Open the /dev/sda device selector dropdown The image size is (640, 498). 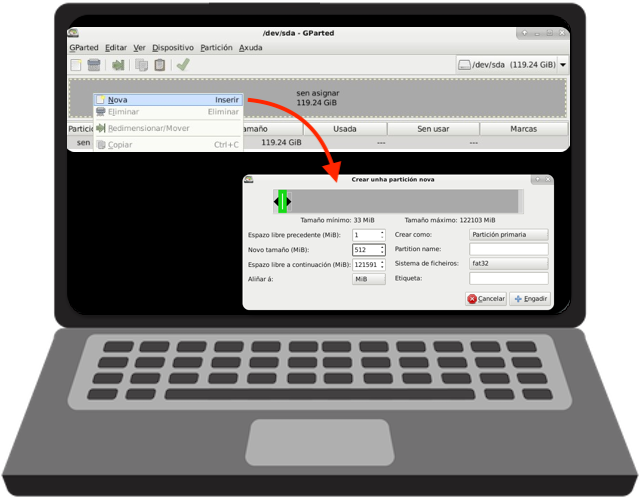[x=511, y=65]
